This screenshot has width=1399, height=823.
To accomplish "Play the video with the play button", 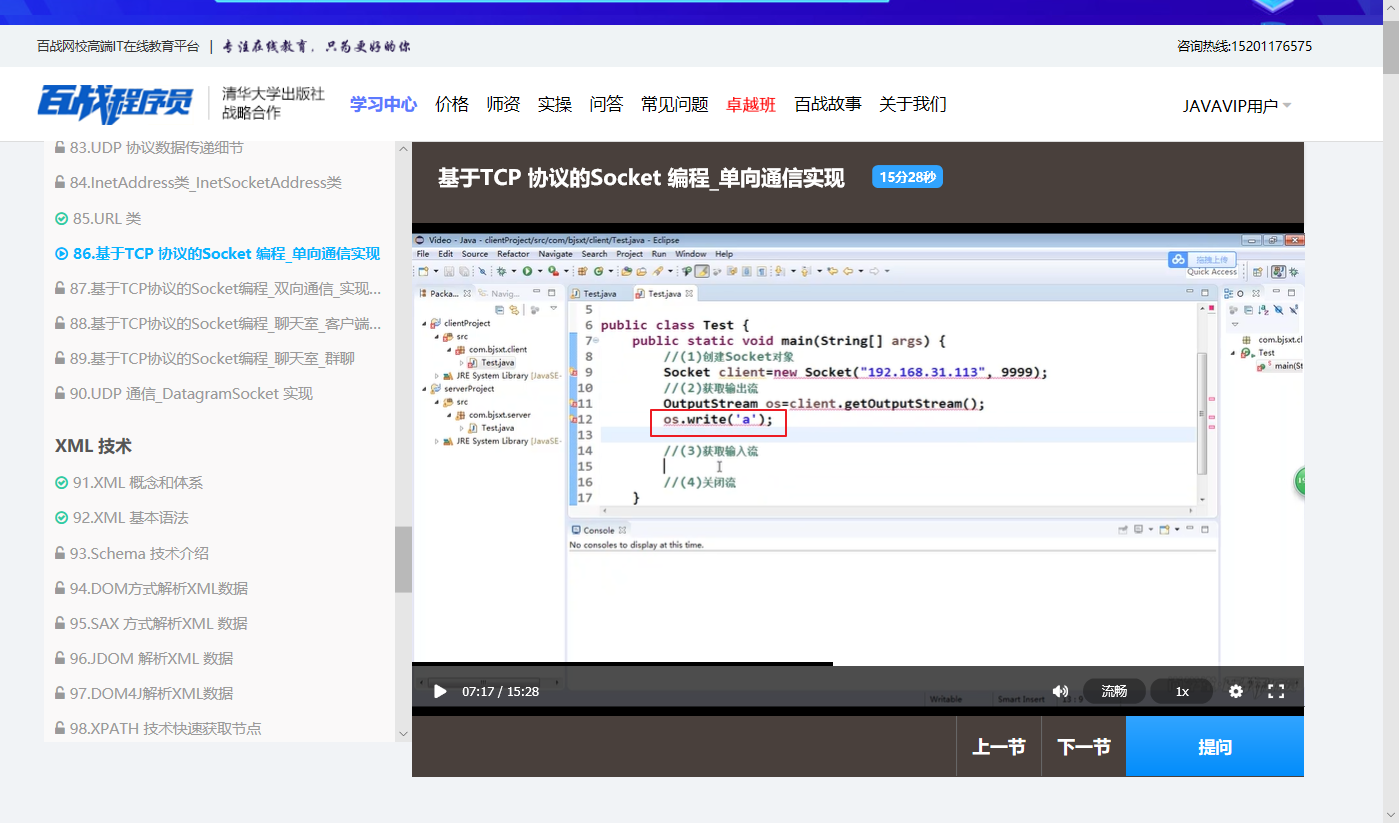I will [x=440, y=691].
